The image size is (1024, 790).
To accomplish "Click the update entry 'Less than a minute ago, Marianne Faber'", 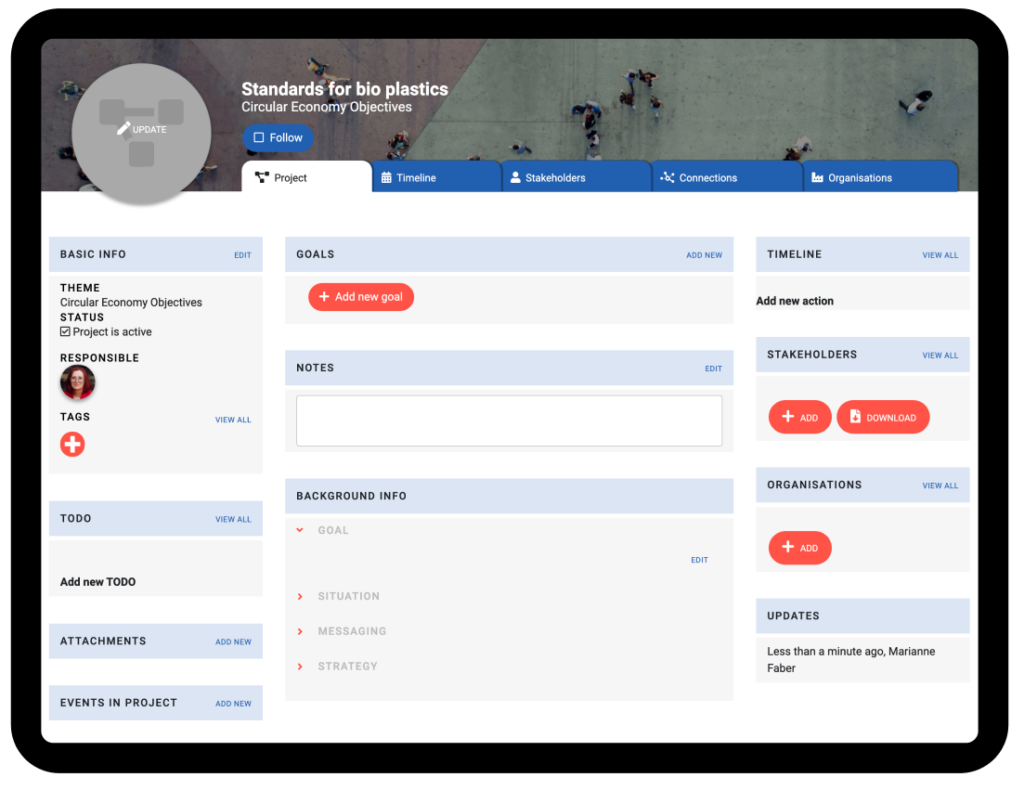I will (851, 659).
